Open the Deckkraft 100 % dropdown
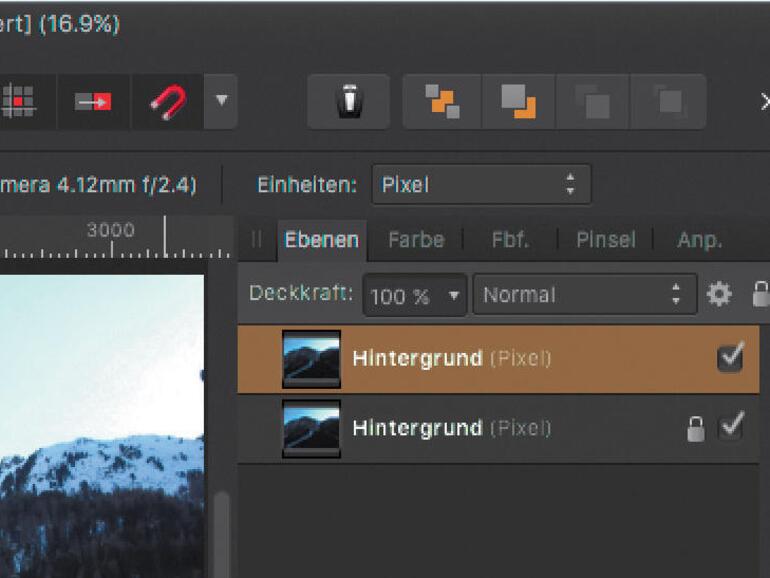770x578 pixels. point(414,295)
